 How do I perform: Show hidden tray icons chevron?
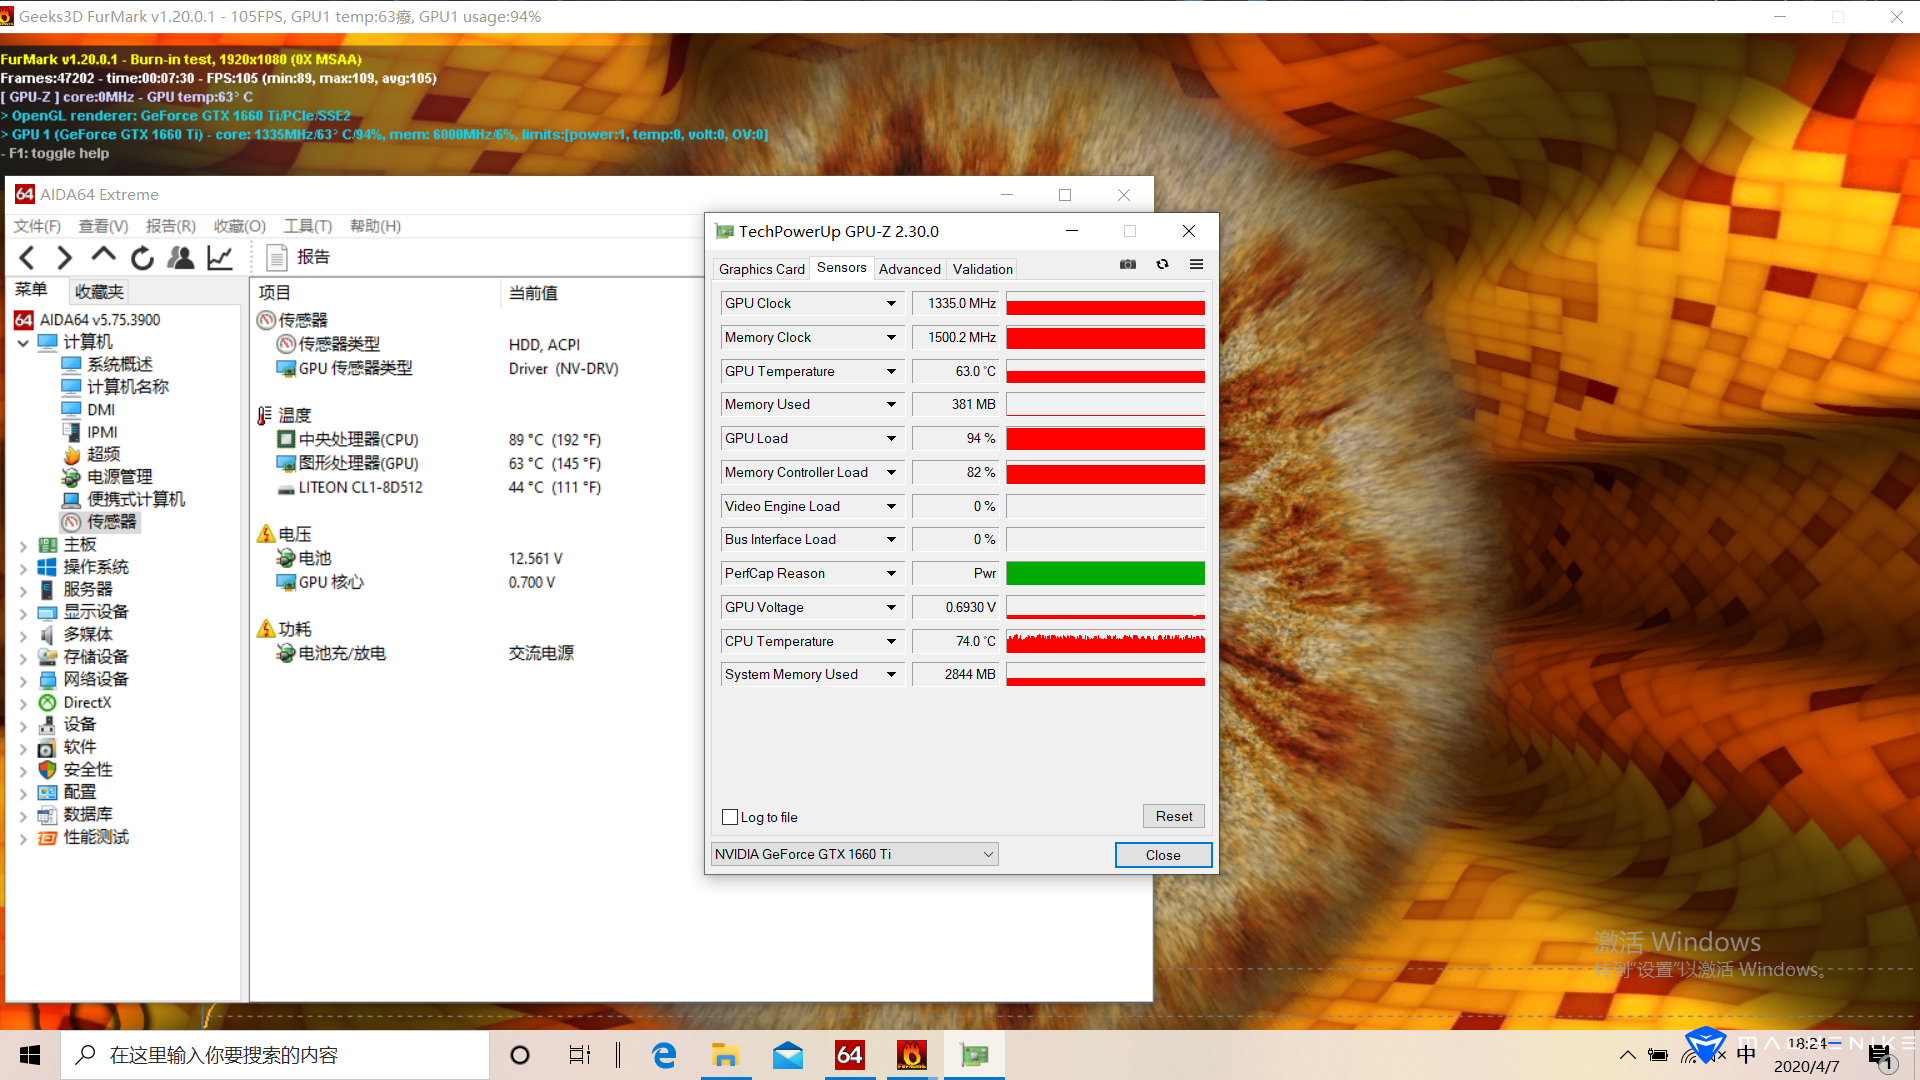(x=1628, y=1055)
